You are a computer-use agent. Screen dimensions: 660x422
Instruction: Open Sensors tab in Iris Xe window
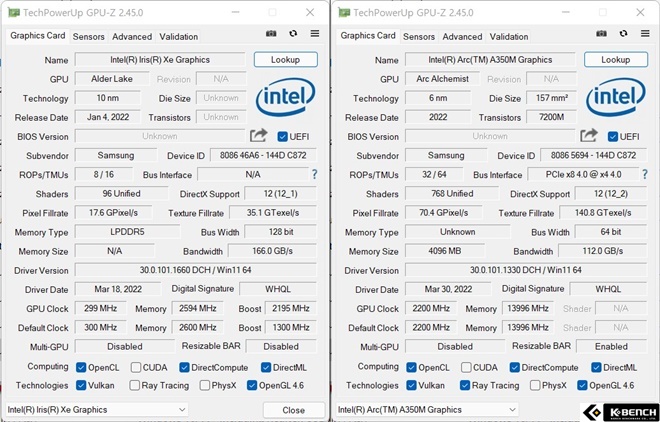(88, 37)
